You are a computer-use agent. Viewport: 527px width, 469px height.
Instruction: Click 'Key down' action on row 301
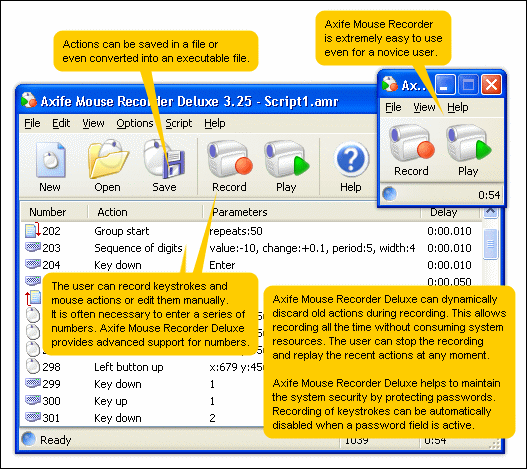coord(118,418)
